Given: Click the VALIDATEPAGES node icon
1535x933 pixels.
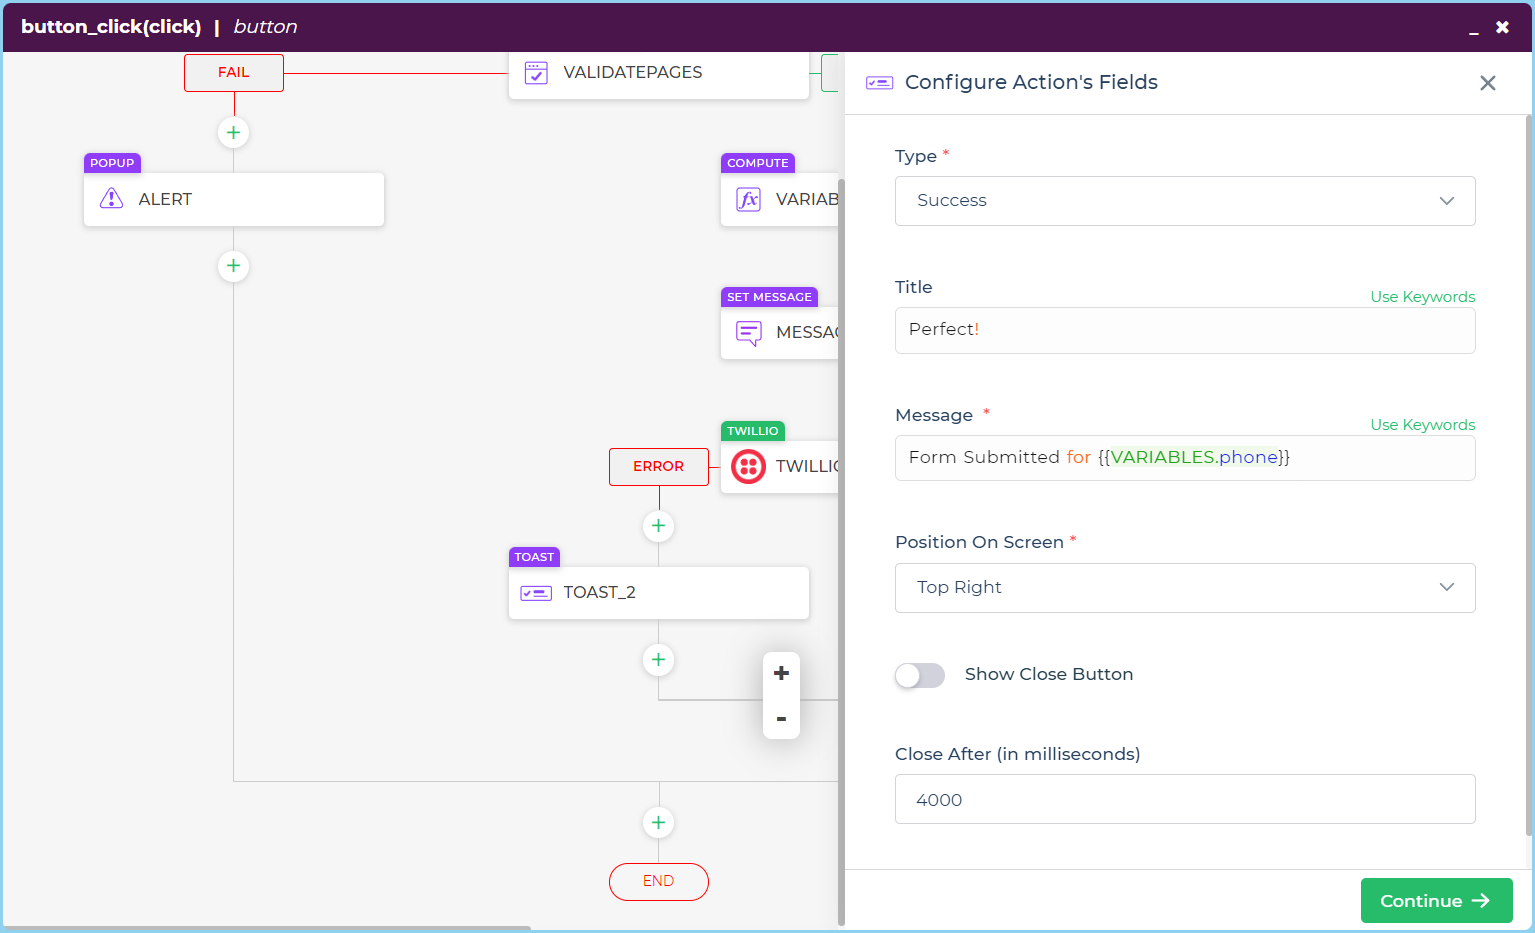Looking at the screenshot, I should 536,73.
